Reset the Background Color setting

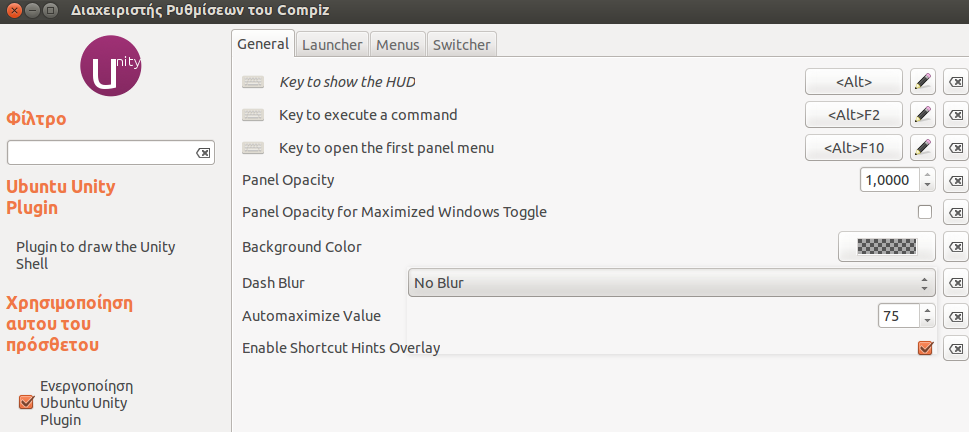pos(956,246)
